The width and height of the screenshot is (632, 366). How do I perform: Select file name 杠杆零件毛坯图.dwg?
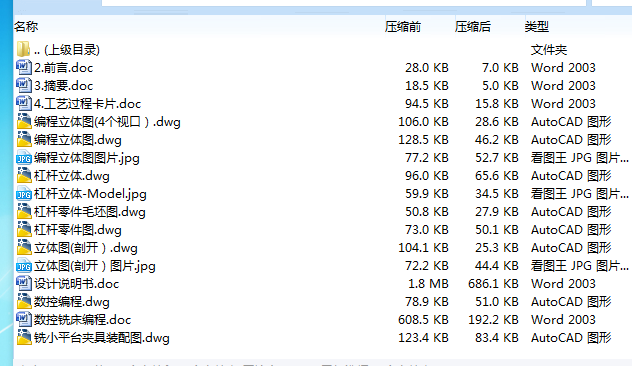[90, 212]
